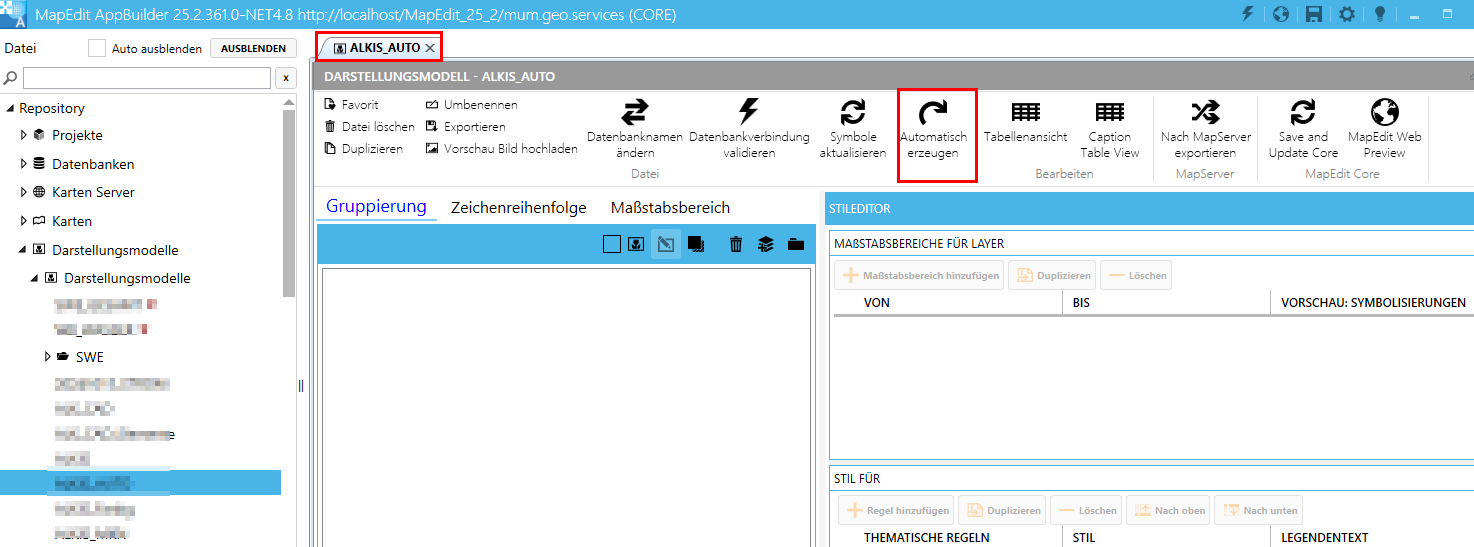Click Datei löschen trash item
Viewport: 1474px width, 547px height.
[x=369, y=126]
